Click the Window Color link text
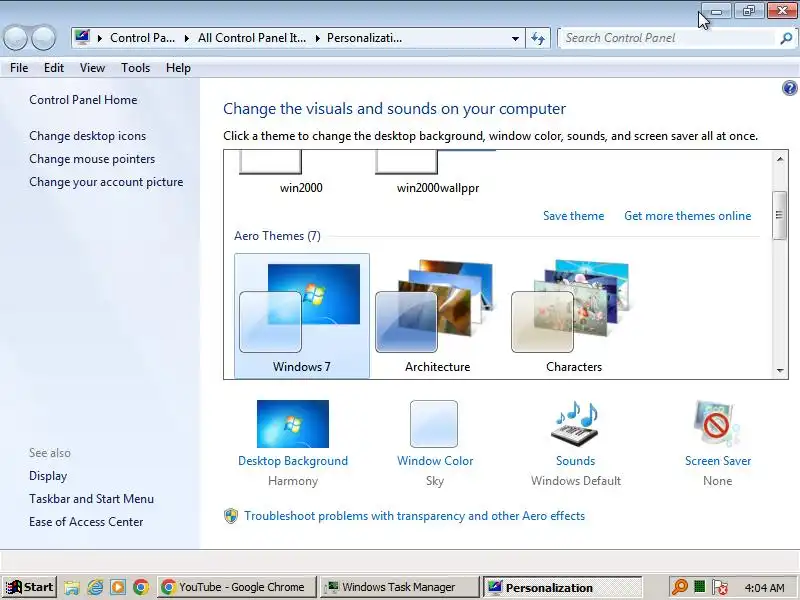This screenshot has width=800, height=600. point(435,461)
